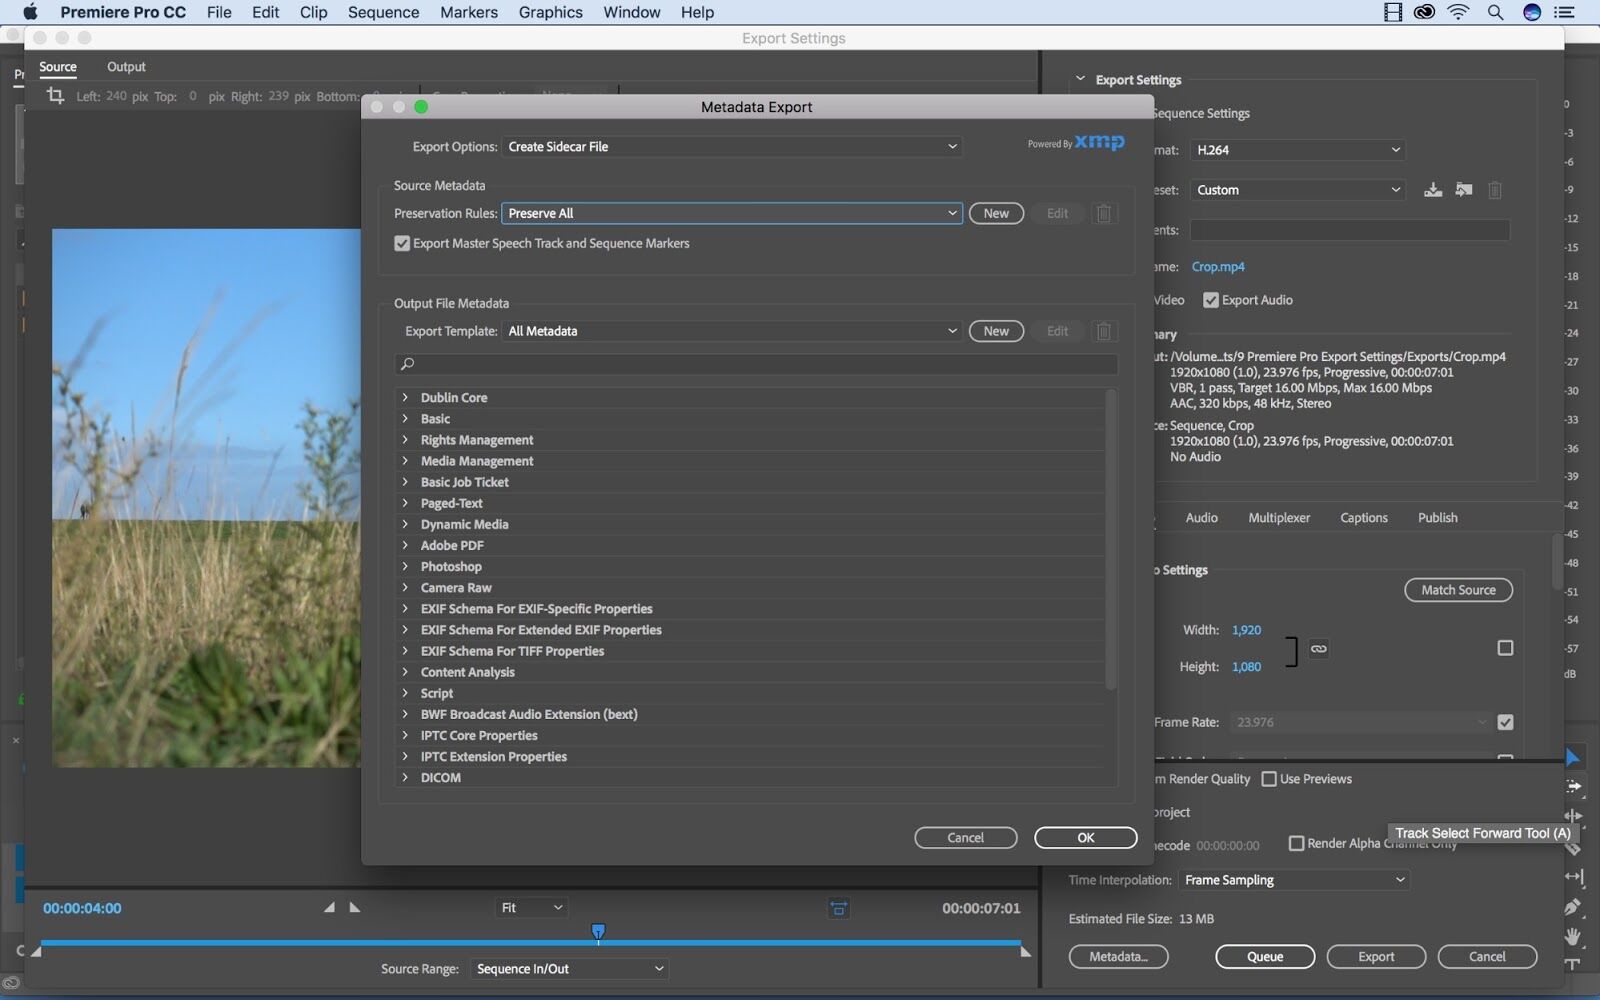The height and width of the screenshot is (1000, 1600).
Task: Open the Graphics menu
Action: [550, 12]
